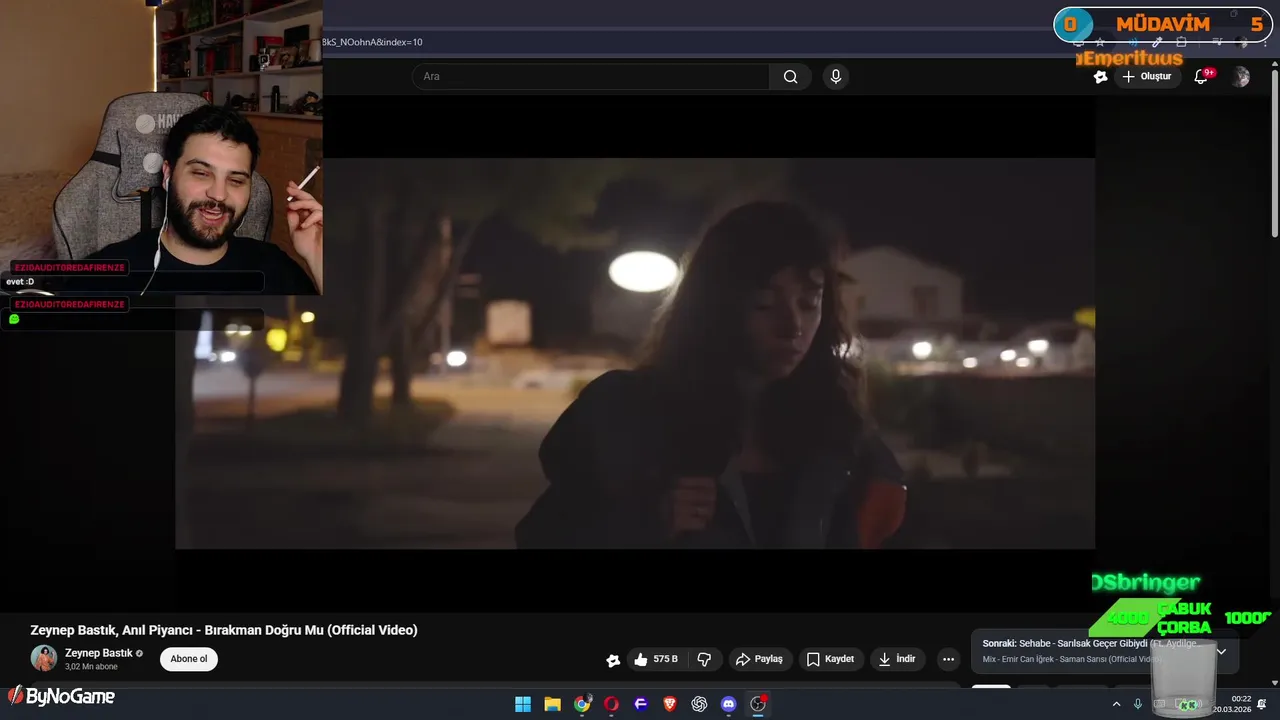Open ChatGPT from the taskbar
The height and width of the screenshot is (720, 1280).
(699, 704)
